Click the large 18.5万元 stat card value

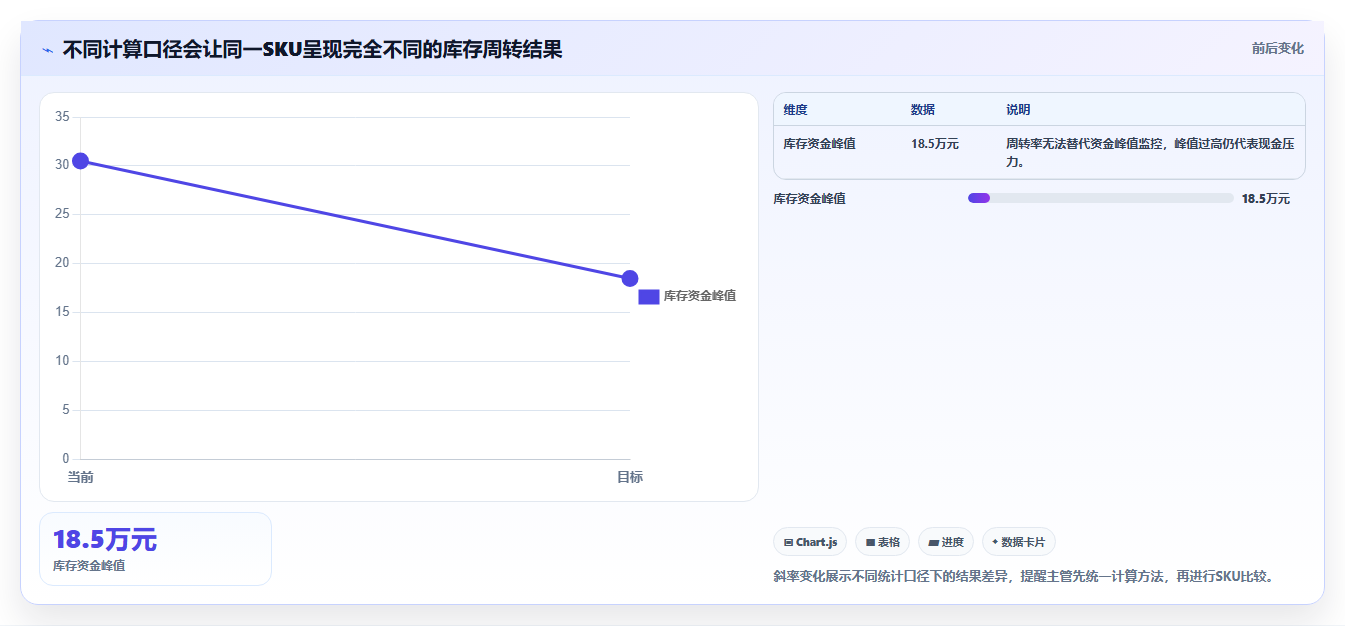(105, 540)
